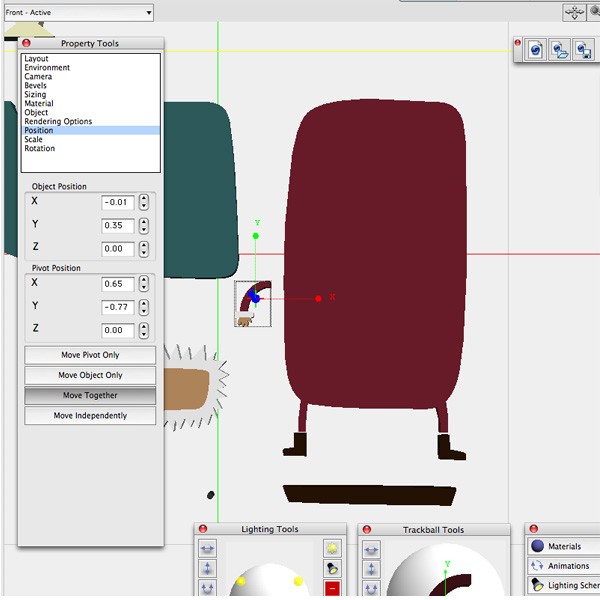Enable Move Pivot Only mode

pos(90,355)
